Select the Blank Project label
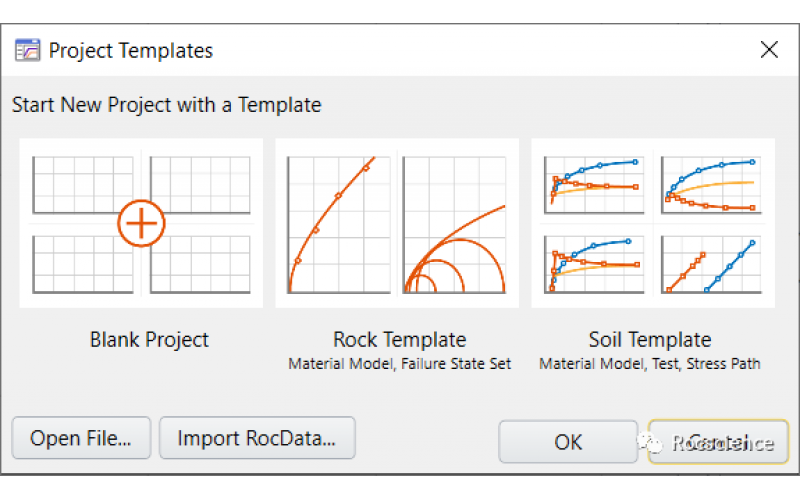This screenshot has width=800, height=500. tap(149, 340)
